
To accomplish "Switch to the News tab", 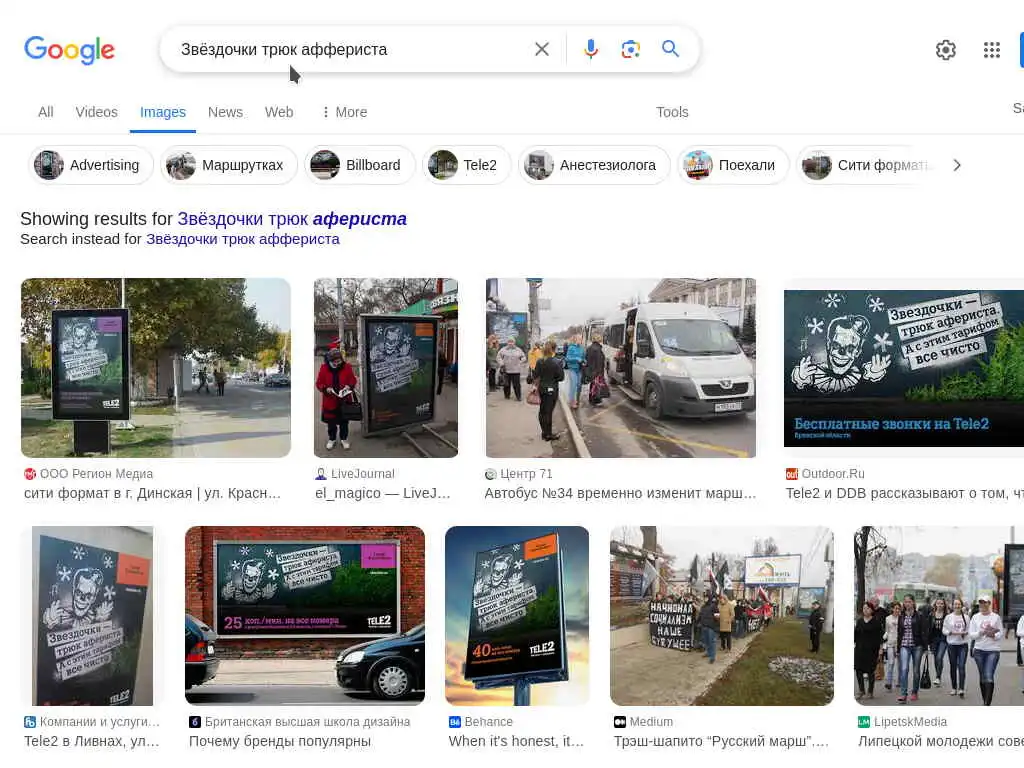I will [x=225, y=112].
